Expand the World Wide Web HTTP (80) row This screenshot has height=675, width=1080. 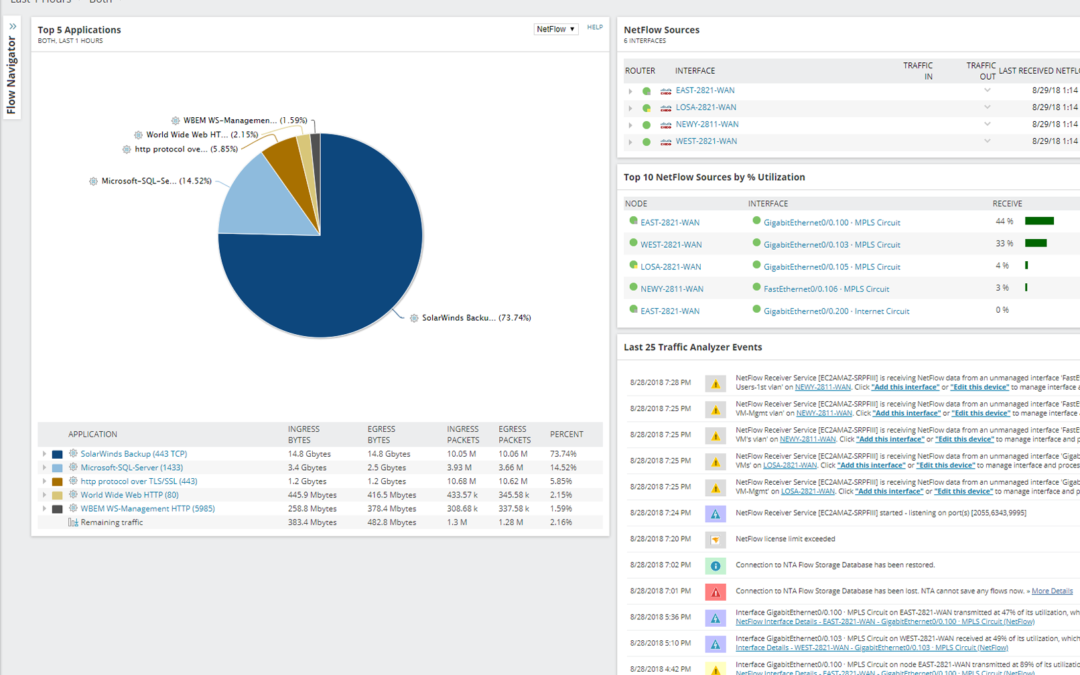44,495
